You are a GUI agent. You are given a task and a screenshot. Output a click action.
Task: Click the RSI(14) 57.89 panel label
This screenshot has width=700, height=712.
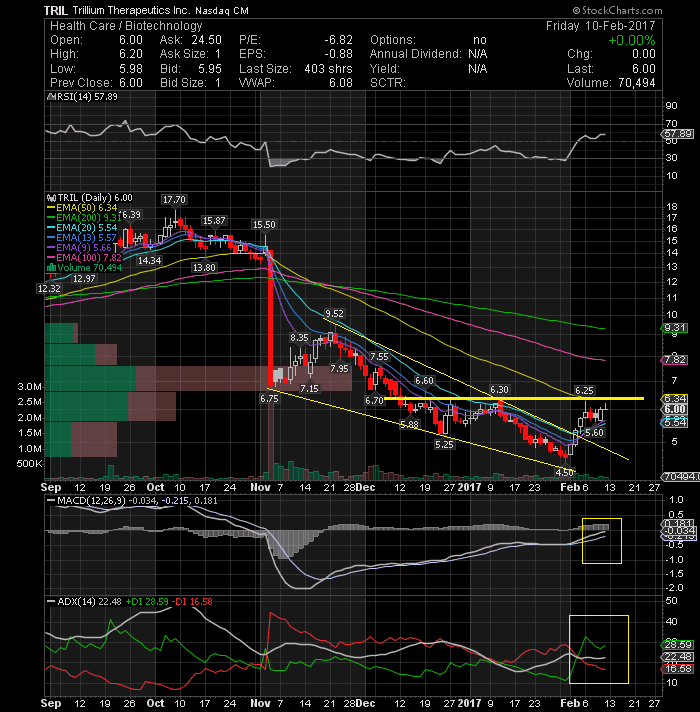pos(86,97)
